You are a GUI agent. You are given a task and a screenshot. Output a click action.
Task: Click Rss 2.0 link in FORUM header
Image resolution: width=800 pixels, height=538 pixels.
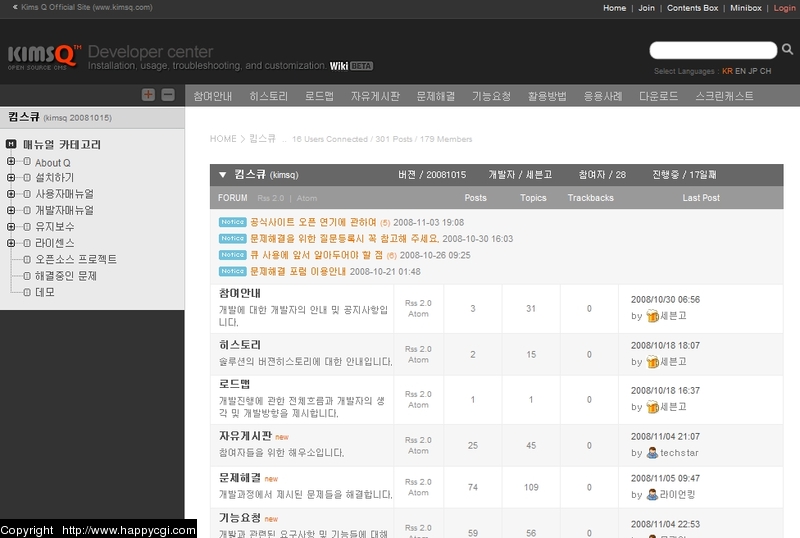[270, 198]
